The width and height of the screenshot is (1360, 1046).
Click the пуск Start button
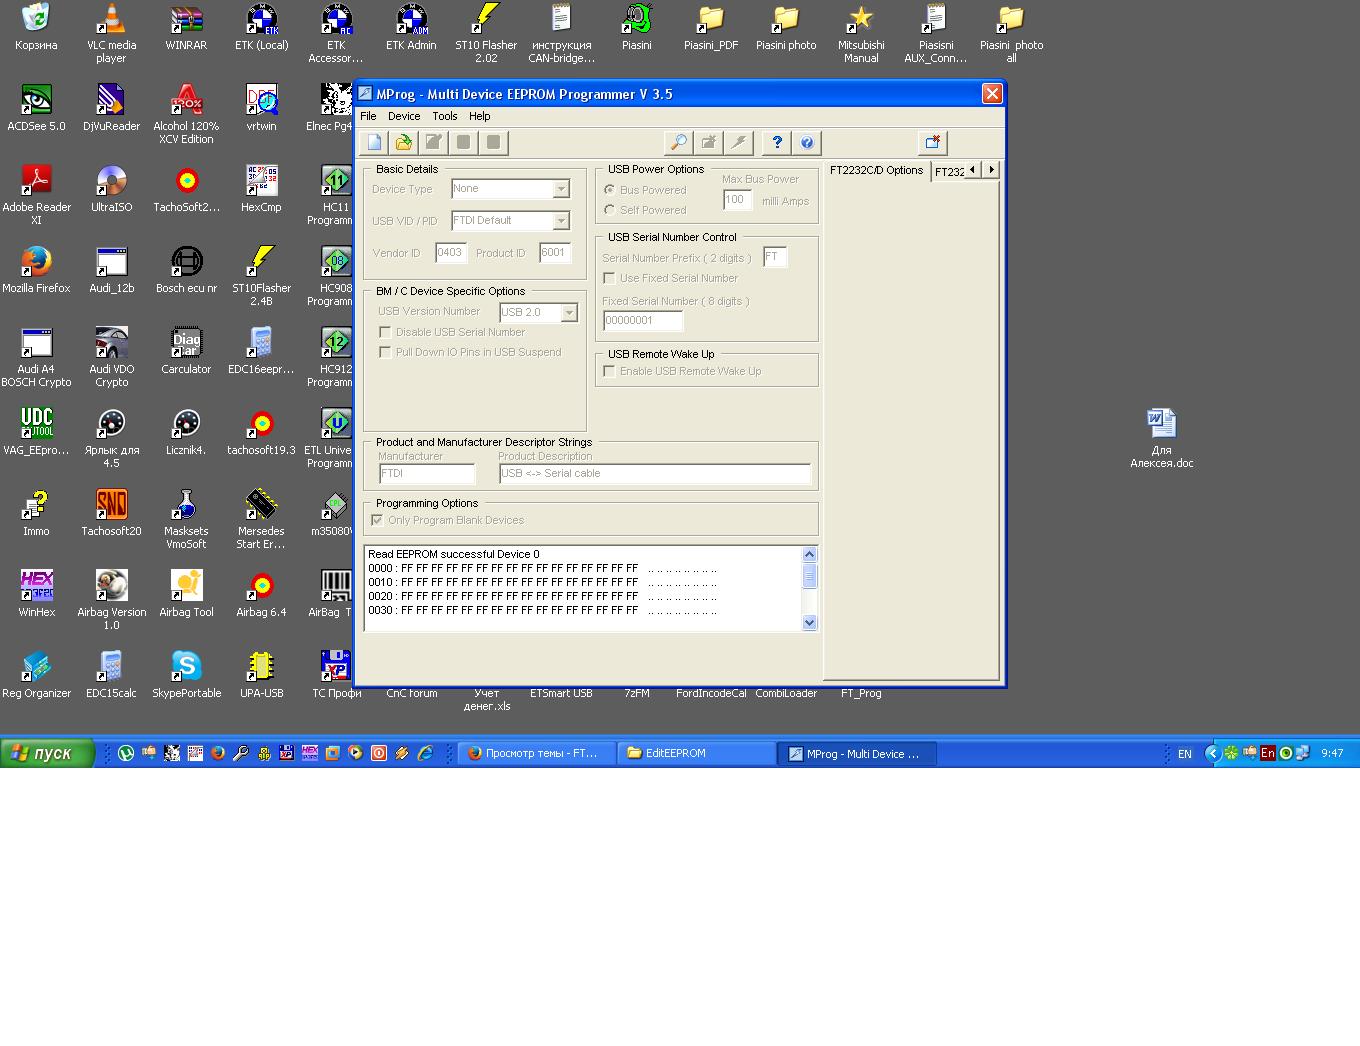click(47, 753)
